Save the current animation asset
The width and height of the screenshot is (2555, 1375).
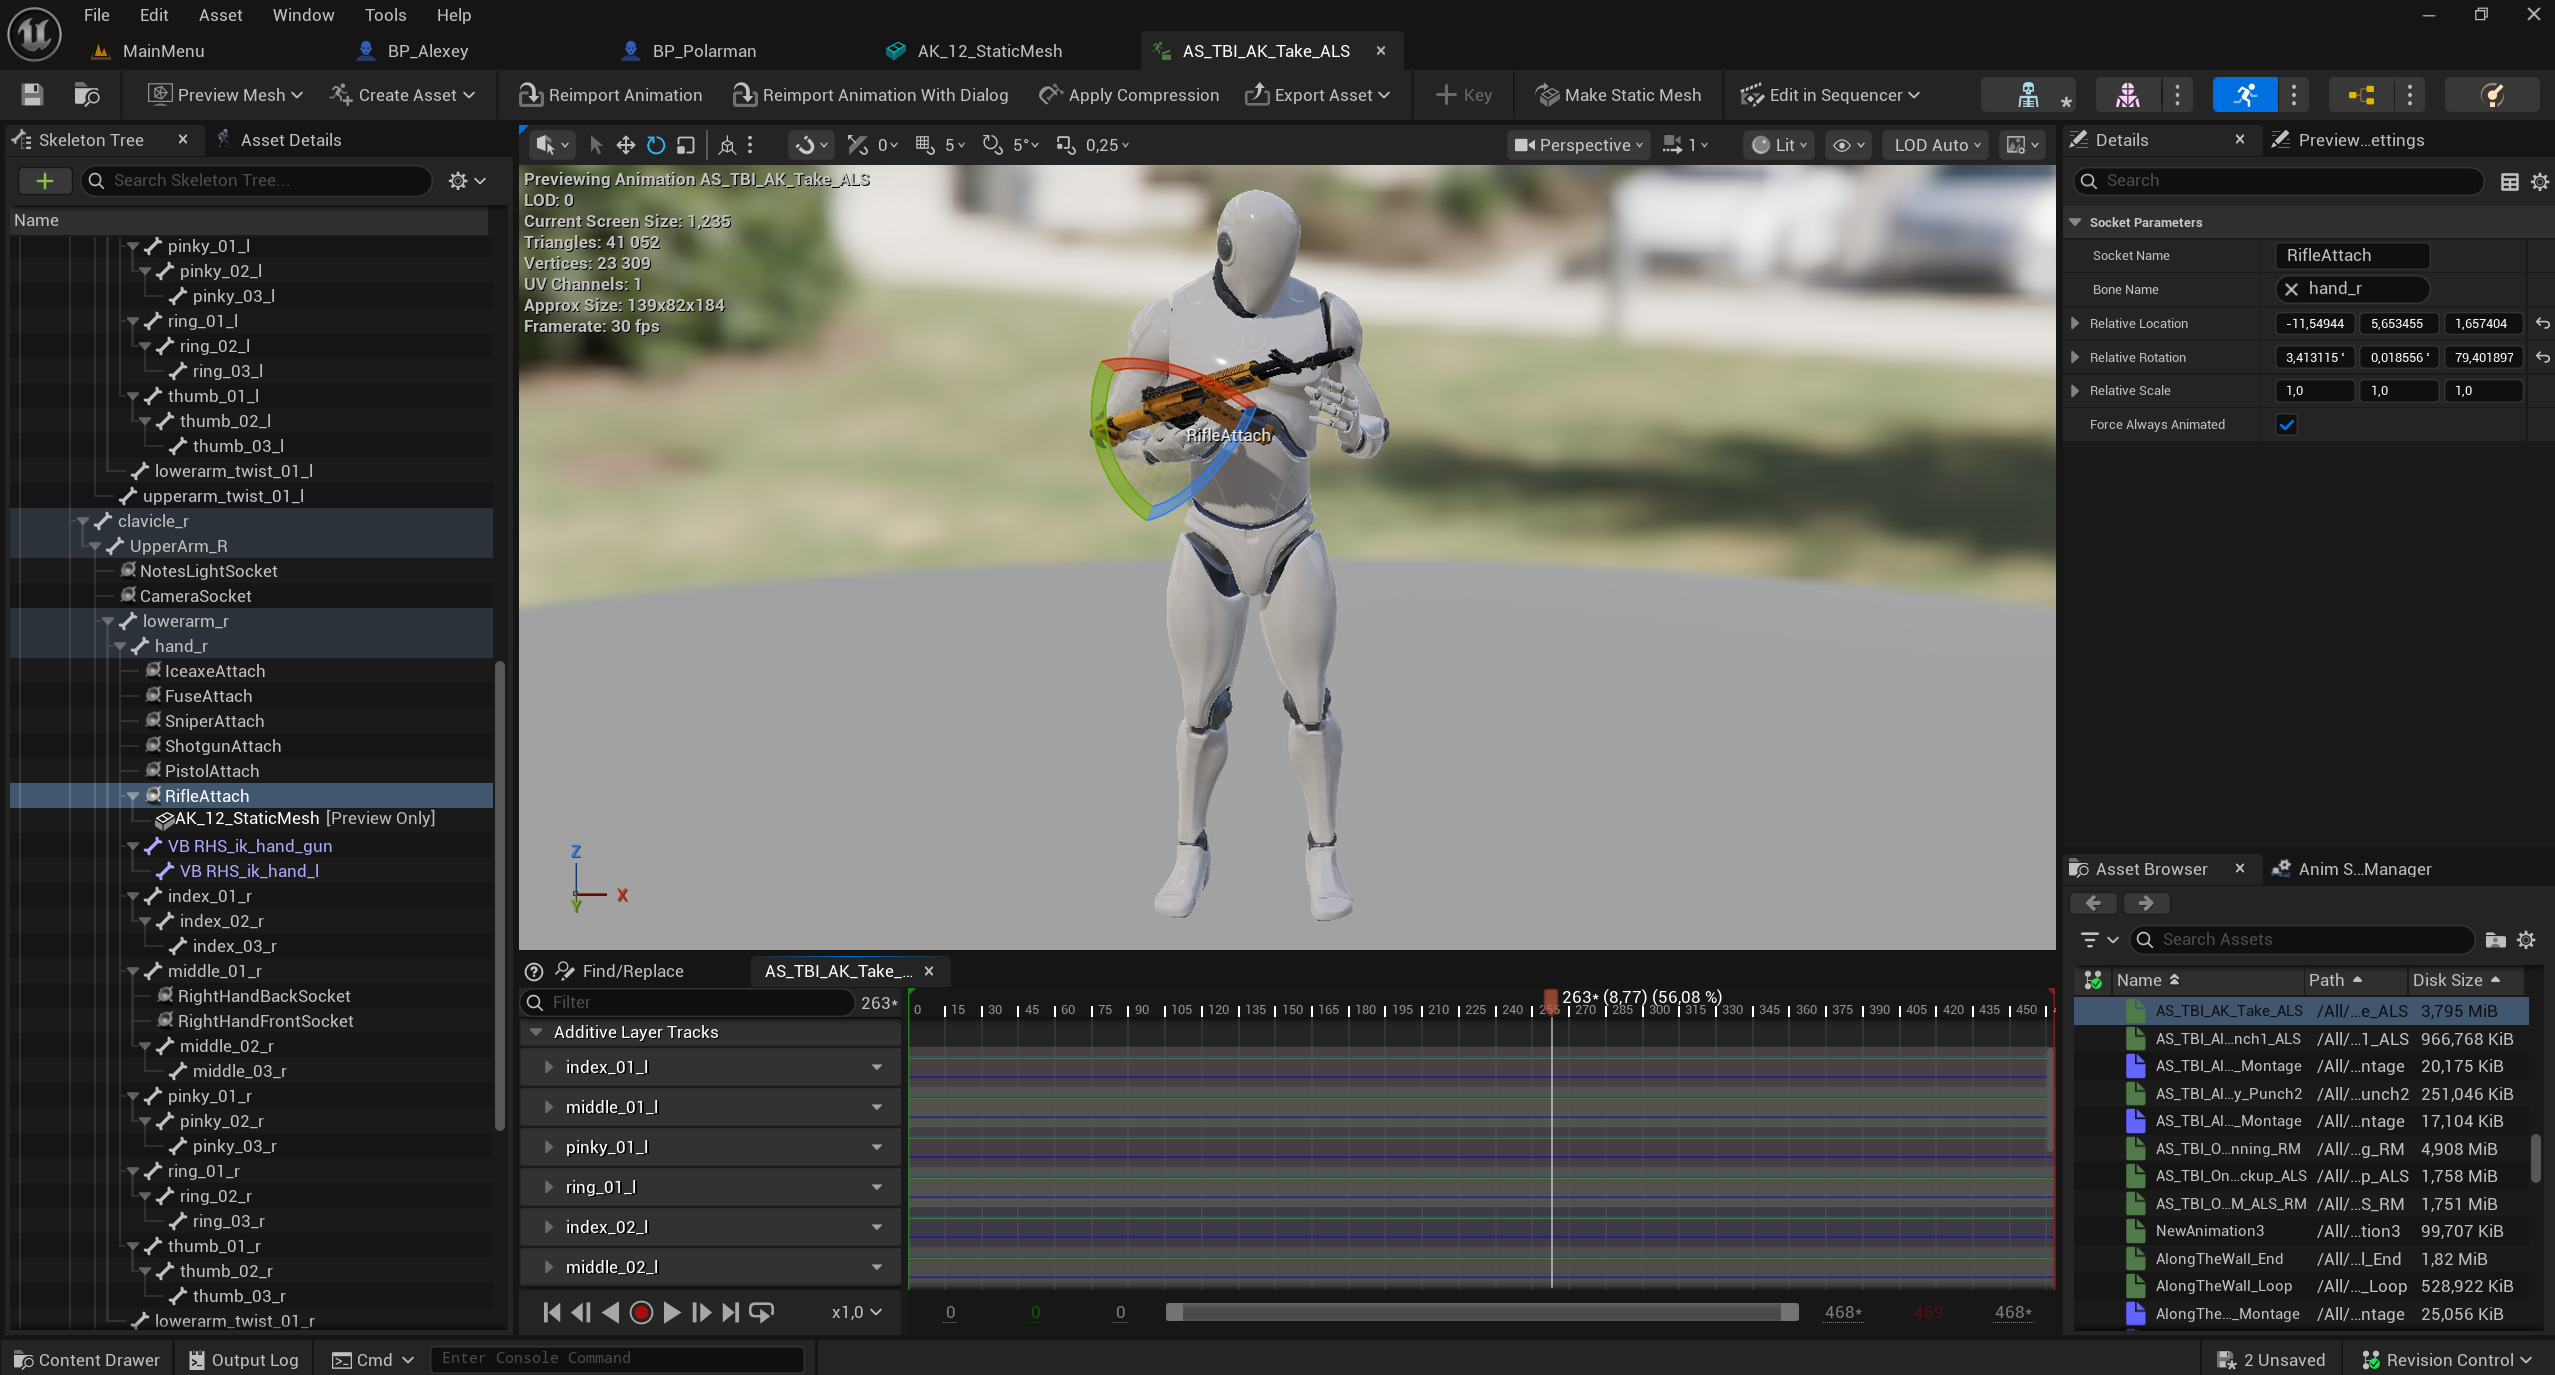32,95
